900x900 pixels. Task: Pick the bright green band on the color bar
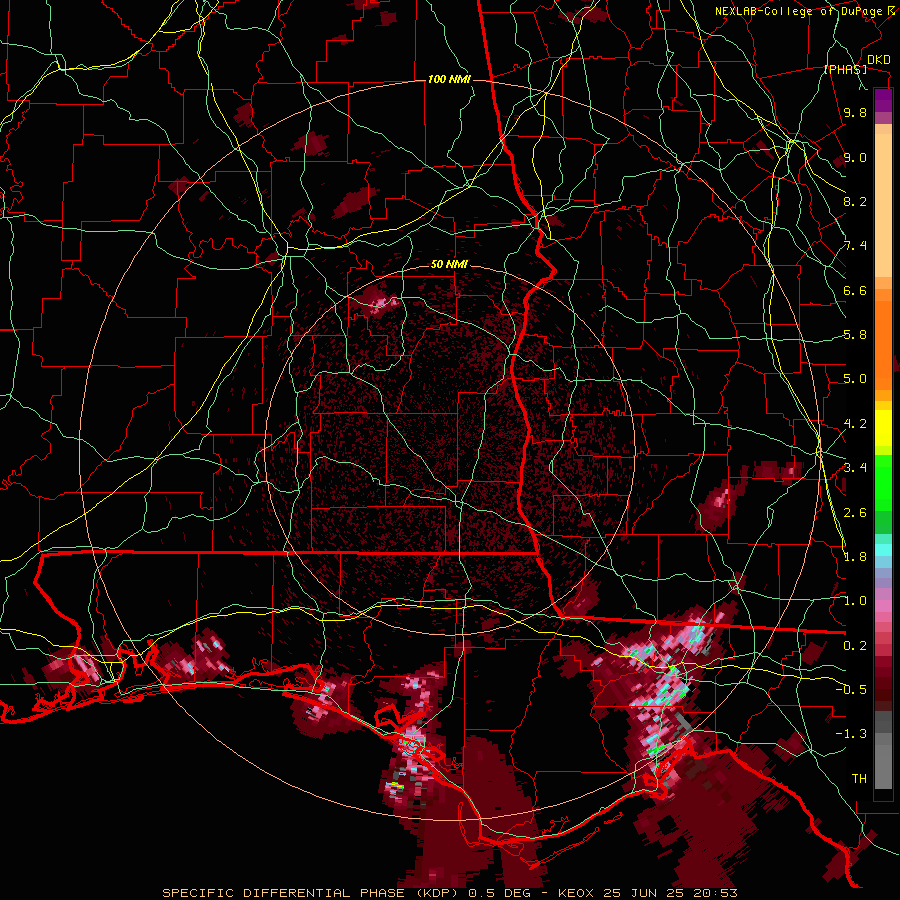pyautogui.click(x=883, y=484)
